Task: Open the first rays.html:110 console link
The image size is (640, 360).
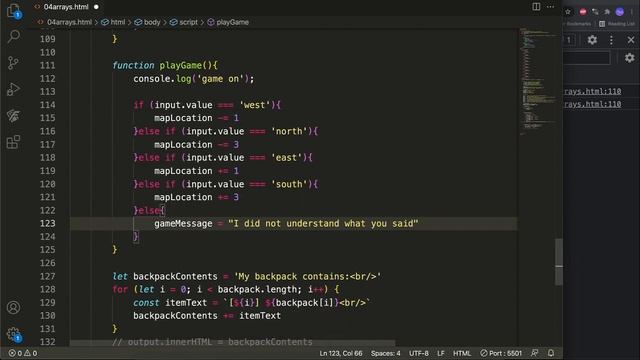Action: coord(593,91)
